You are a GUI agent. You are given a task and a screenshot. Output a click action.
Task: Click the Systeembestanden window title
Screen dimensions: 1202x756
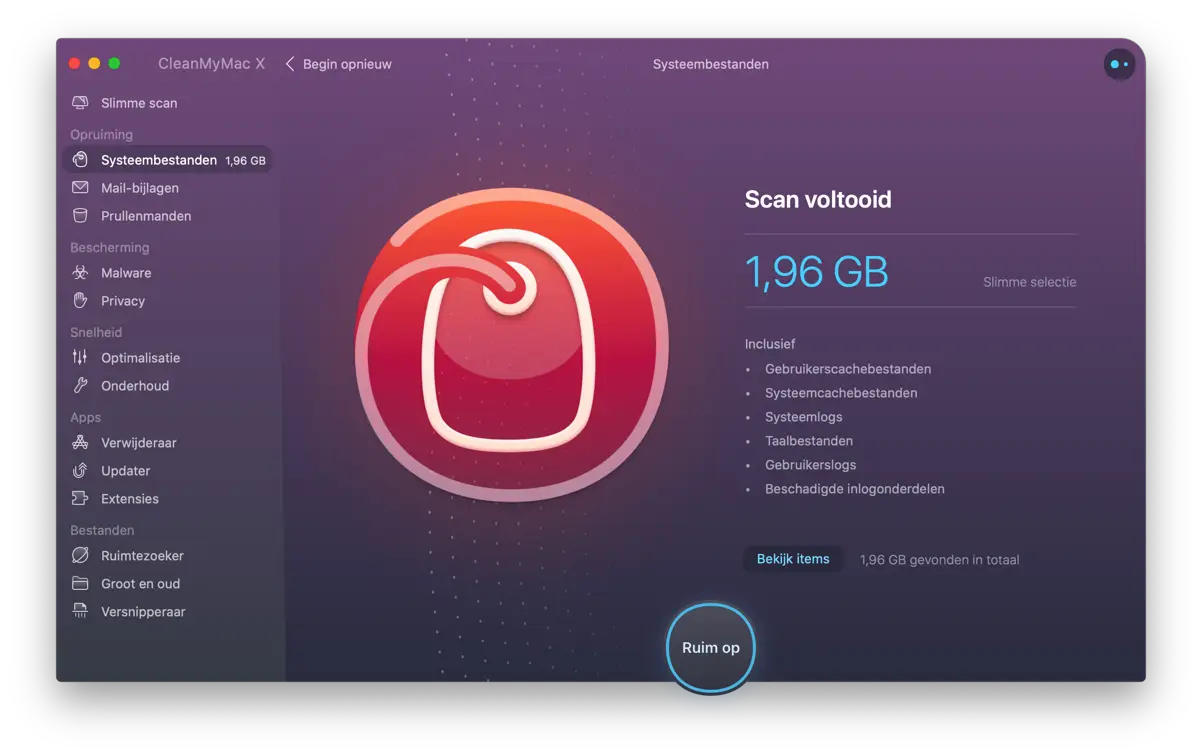click(711, 64)
